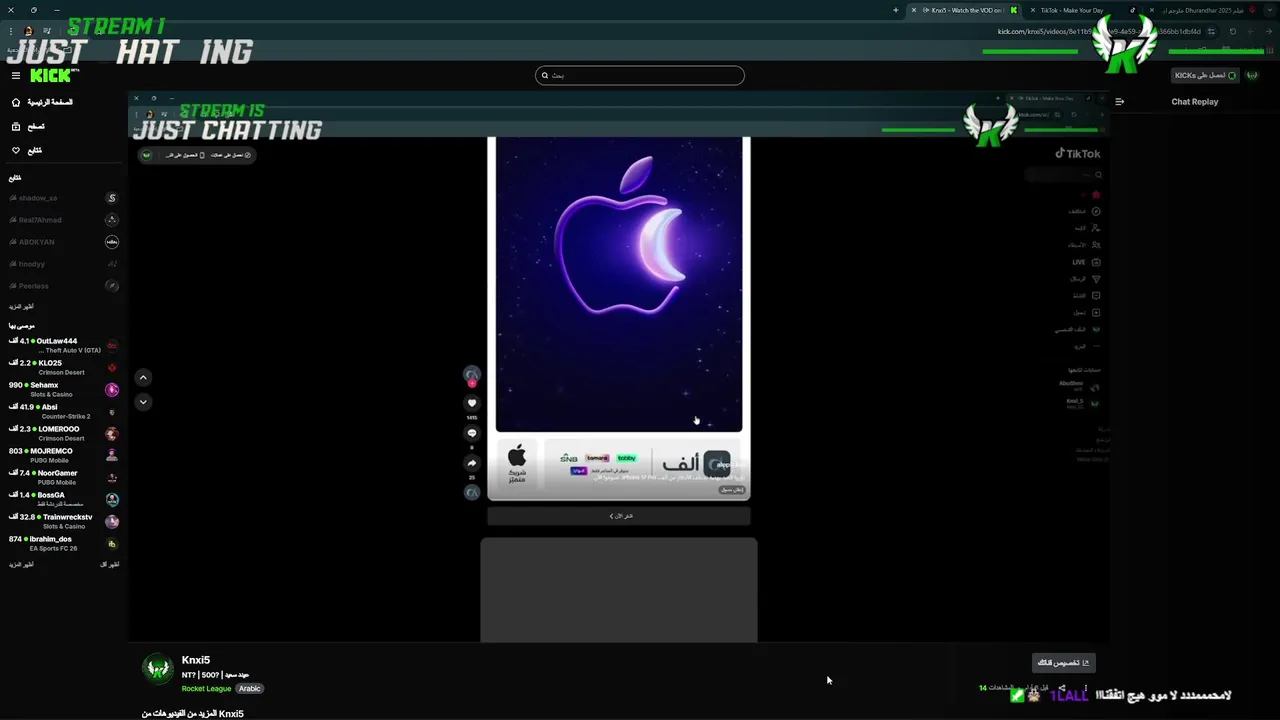Open recommended channel OutLaw444

click(64, 345)
